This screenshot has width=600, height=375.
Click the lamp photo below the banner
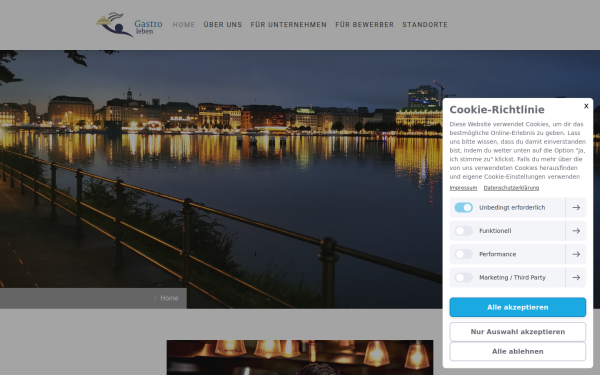300,357
